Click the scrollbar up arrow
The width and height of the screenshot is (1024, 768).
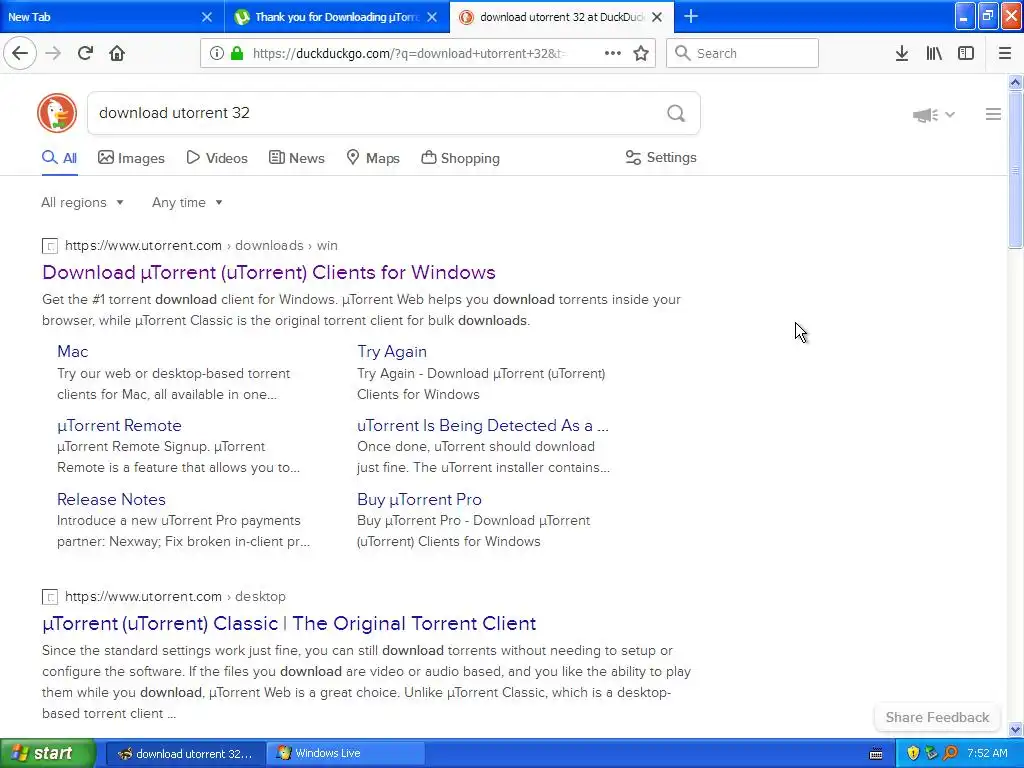(1015, 82)
